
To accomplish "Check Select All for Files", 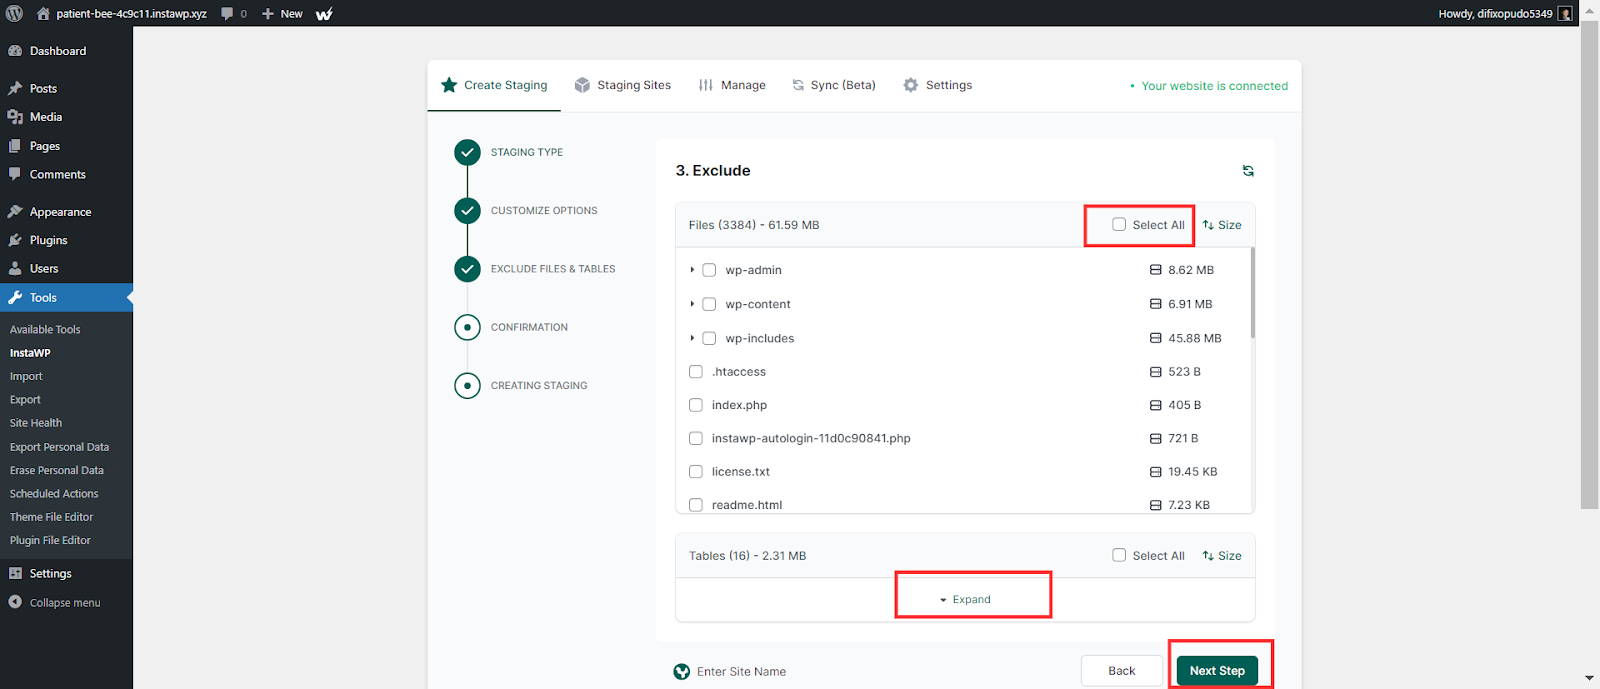I will (x=1119, y=225).
